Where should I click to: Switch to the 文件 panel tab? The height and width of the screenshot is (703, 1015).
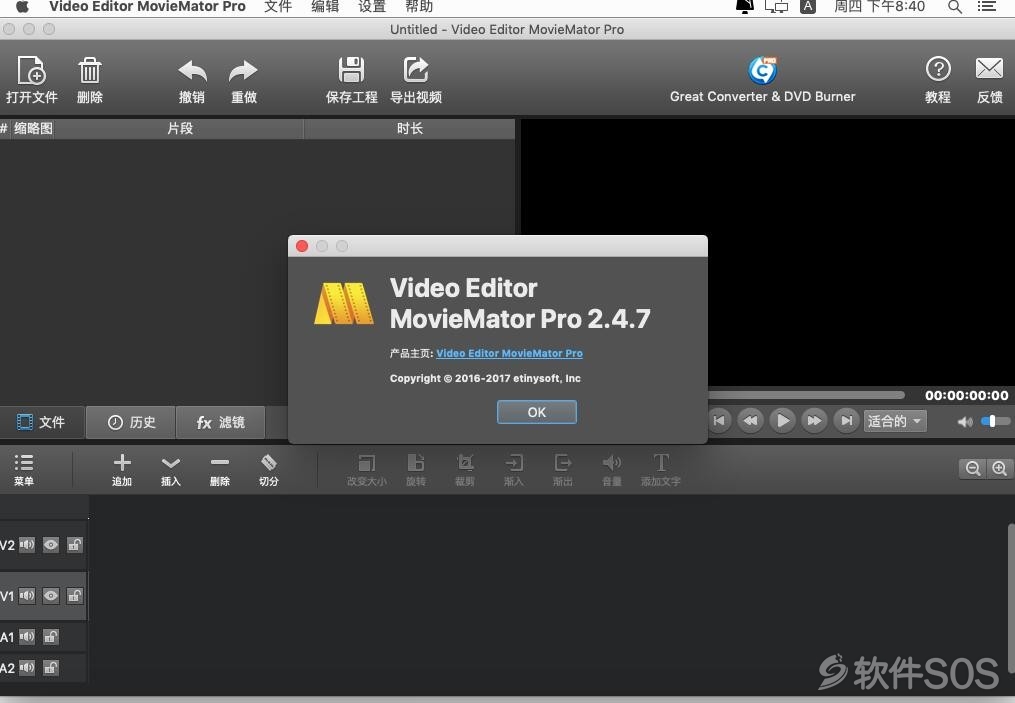[42, 422]
